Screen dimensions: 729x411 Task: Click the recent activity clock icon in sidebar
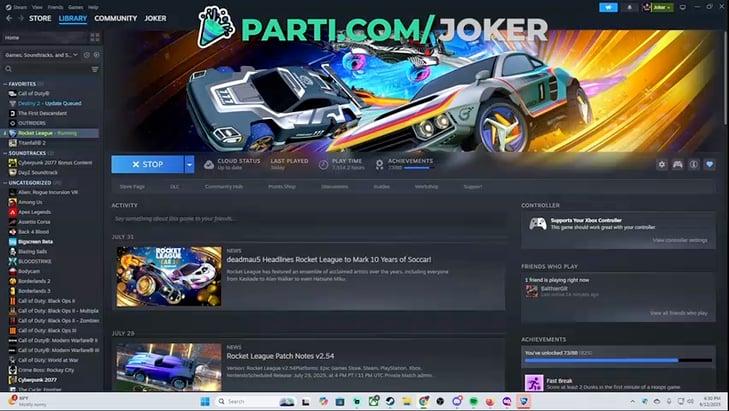(x=86, y=55)
